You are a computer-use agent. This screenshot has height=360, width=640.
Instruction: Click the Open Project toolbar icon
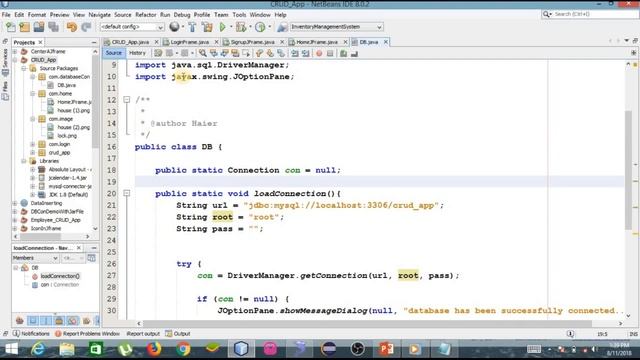(x=39, y=27)
